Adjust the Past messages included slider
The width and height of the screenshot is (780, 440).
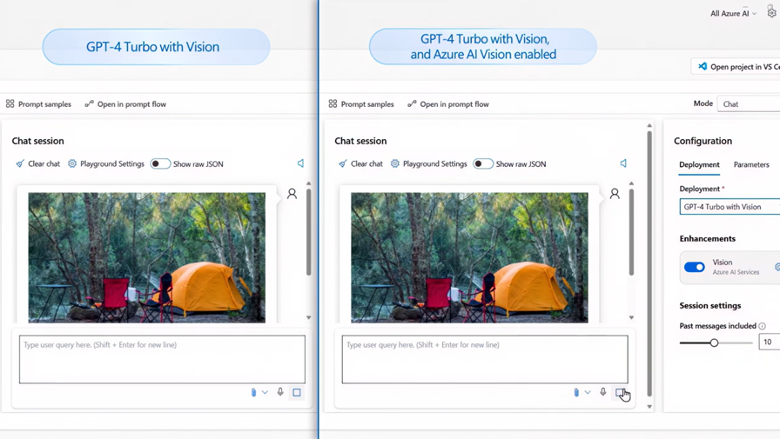[716, 343]
